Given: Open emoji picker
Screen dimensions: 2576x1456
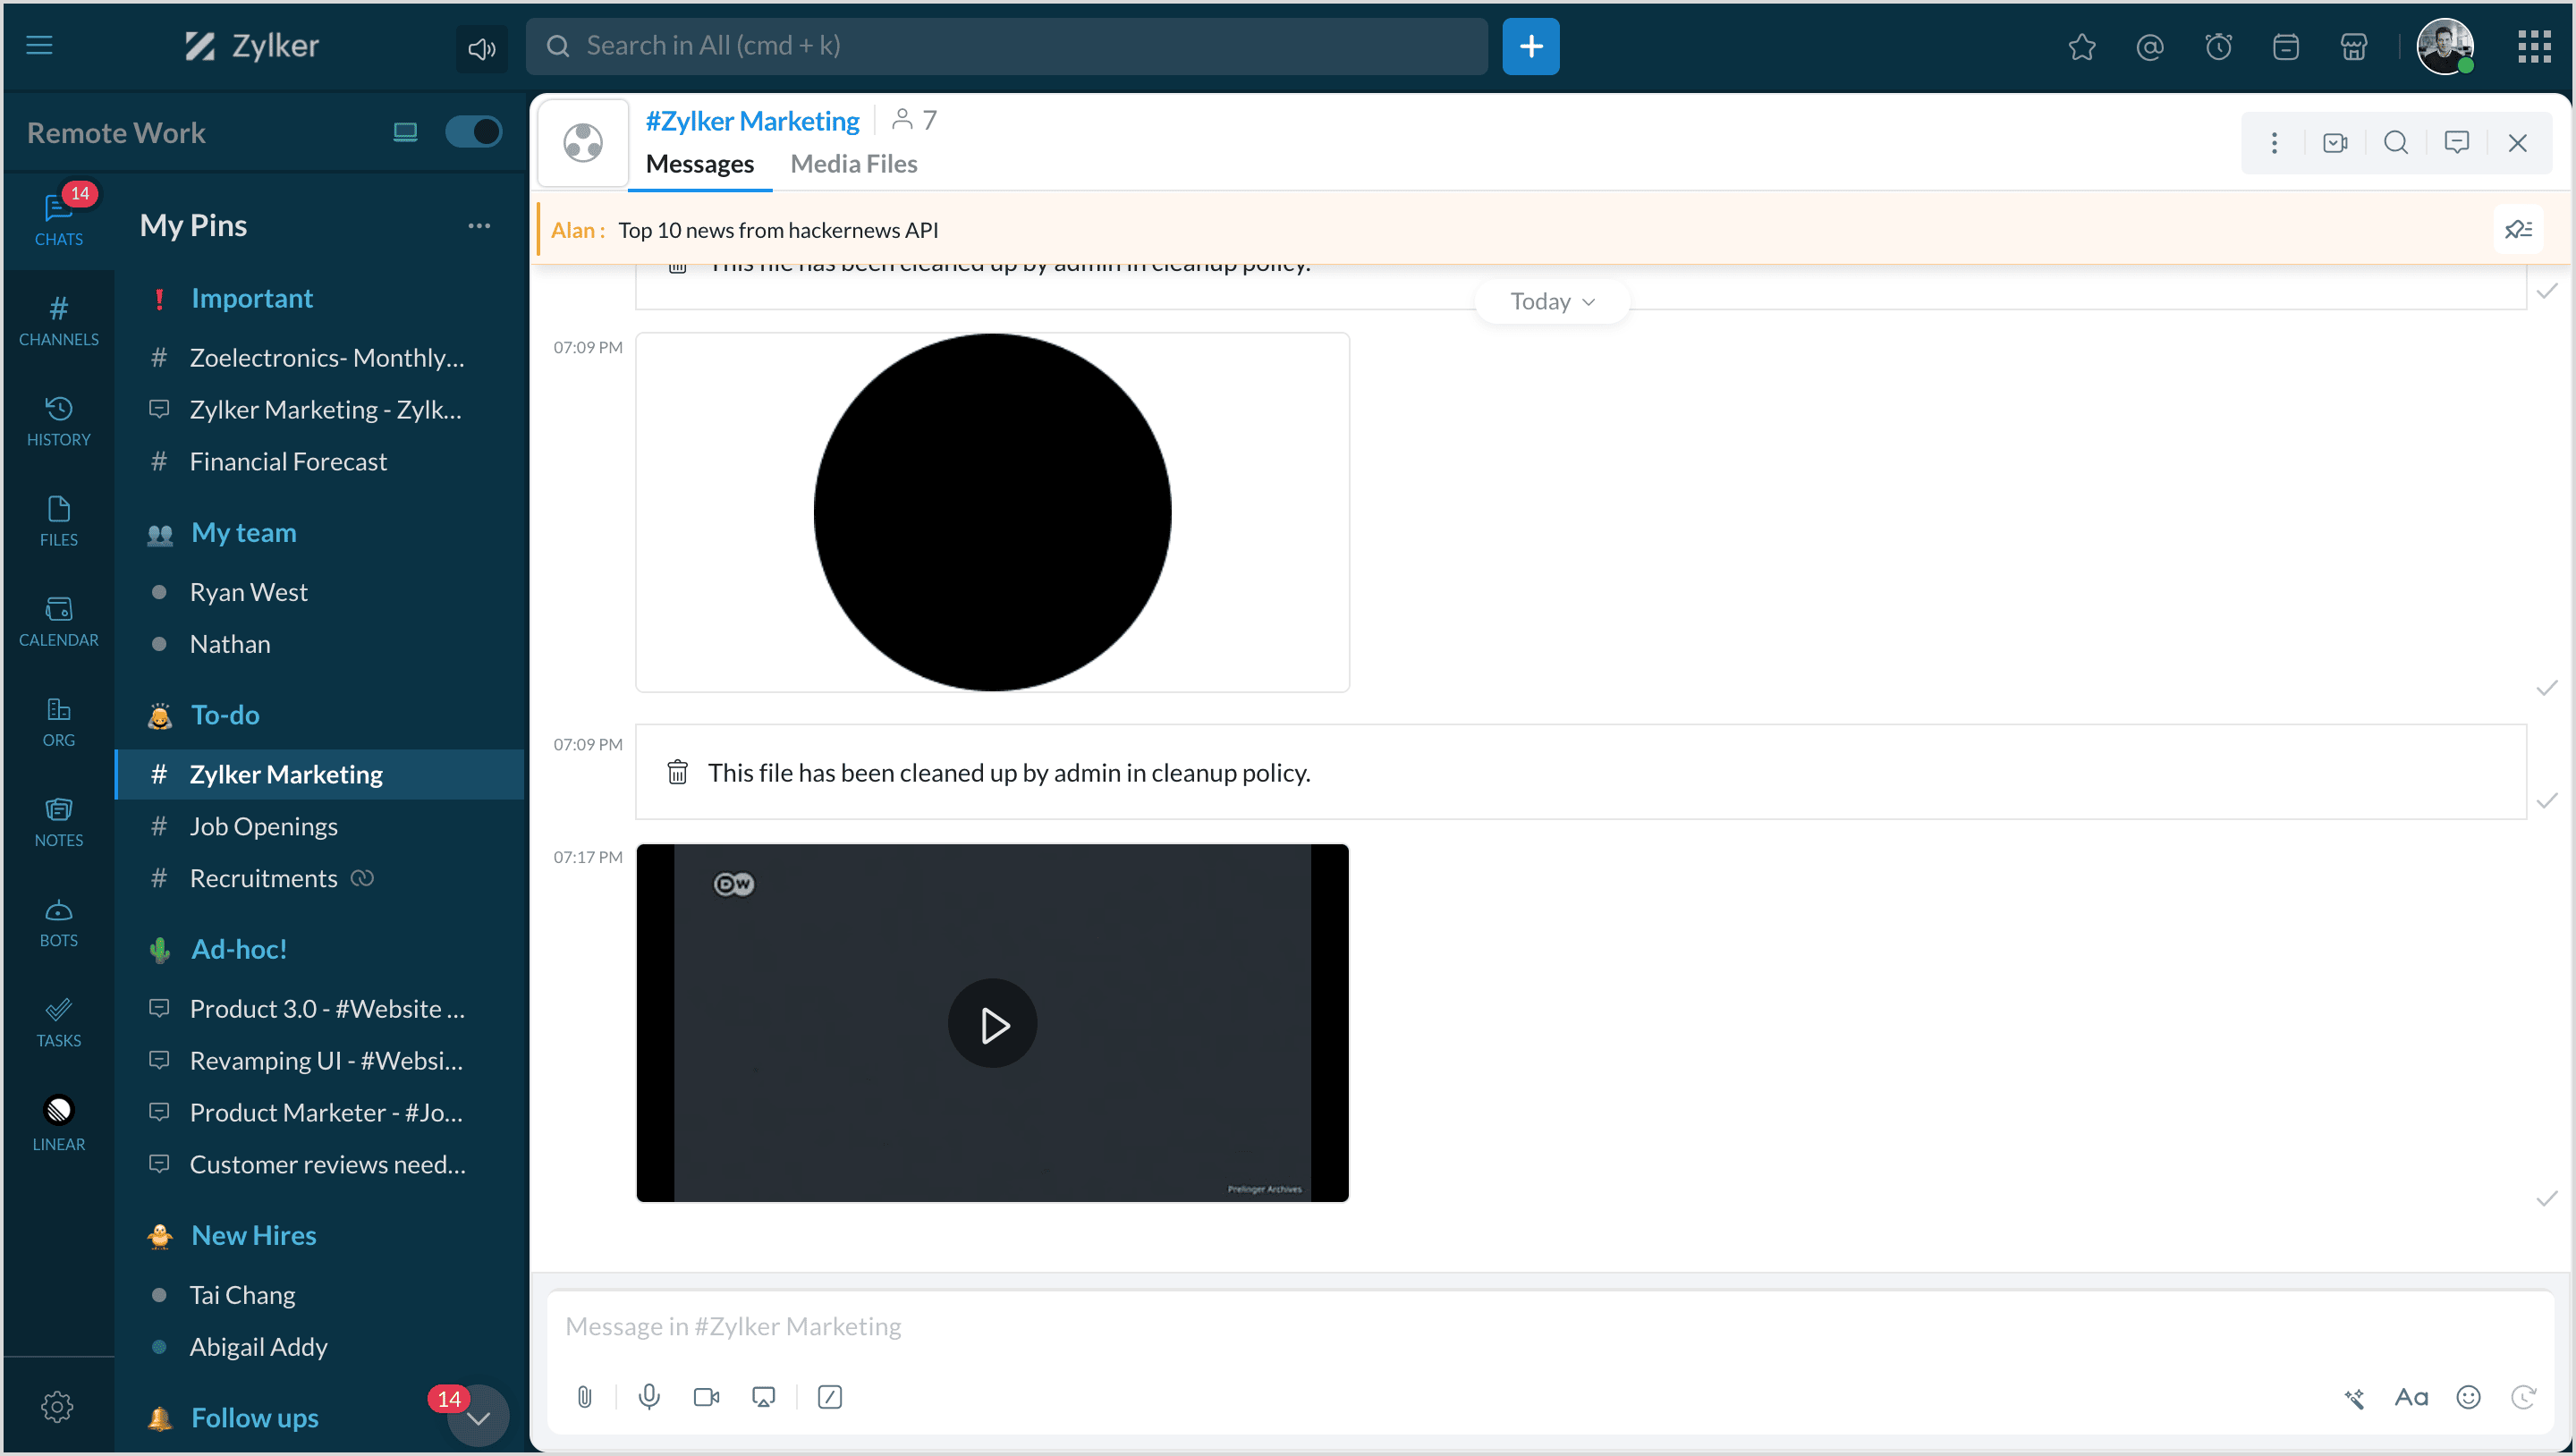Looking at the screenshot, I should [2468, 1397].
